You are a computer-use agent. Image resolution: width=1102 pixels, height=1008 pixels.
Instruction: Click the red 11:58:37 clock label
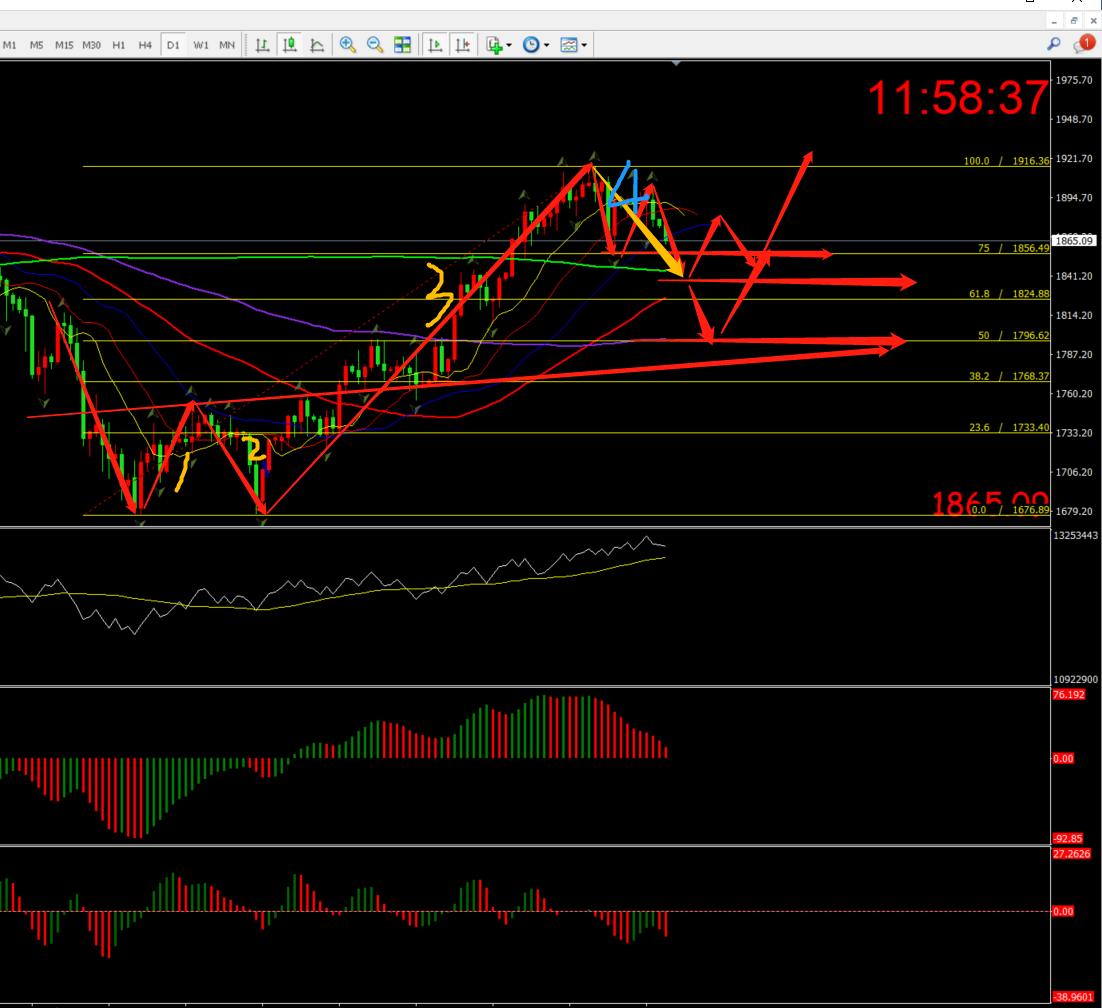(959, 98)
